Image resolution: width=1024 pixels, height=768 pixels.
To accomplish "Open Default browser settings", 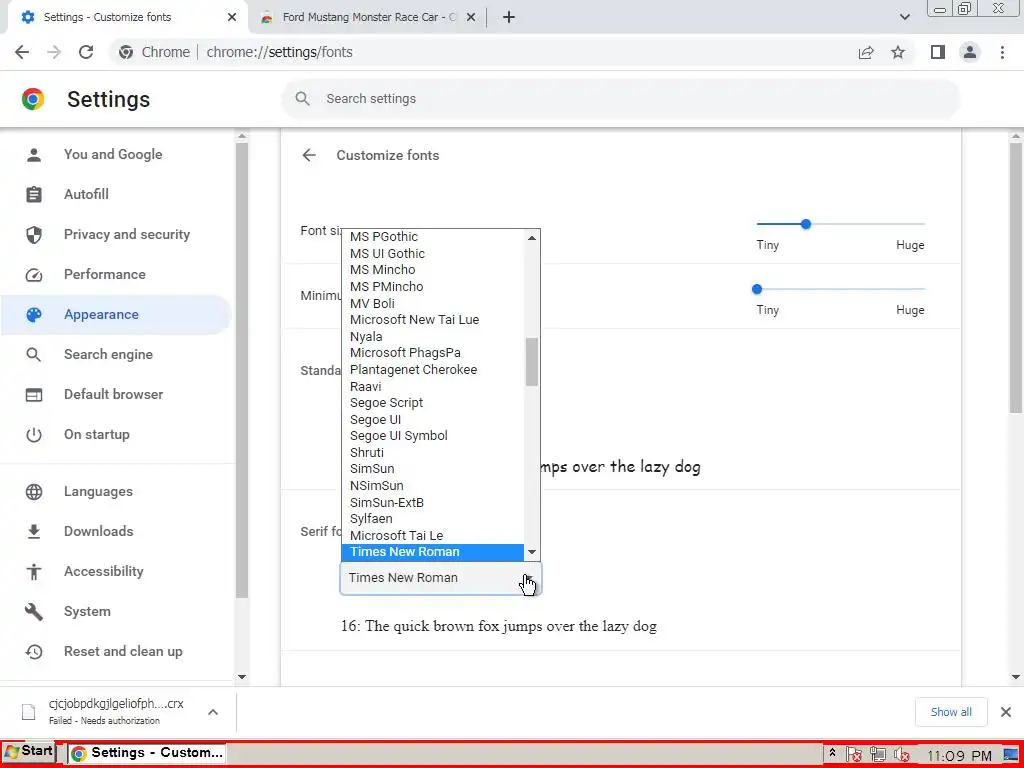I will [116, 394].
